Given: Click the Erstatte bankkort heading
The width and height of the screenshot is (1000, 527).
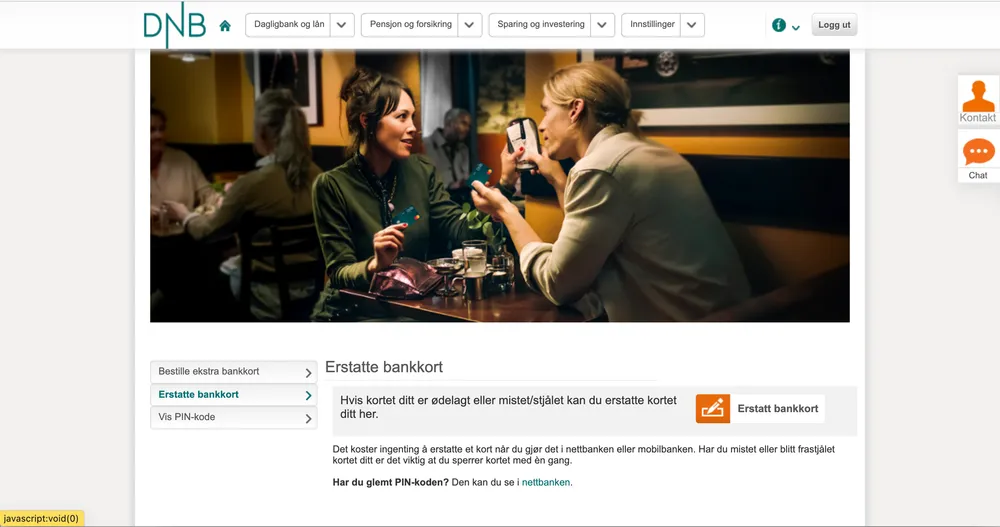Looking at the screenshot, I should click(x=384, y=367).
